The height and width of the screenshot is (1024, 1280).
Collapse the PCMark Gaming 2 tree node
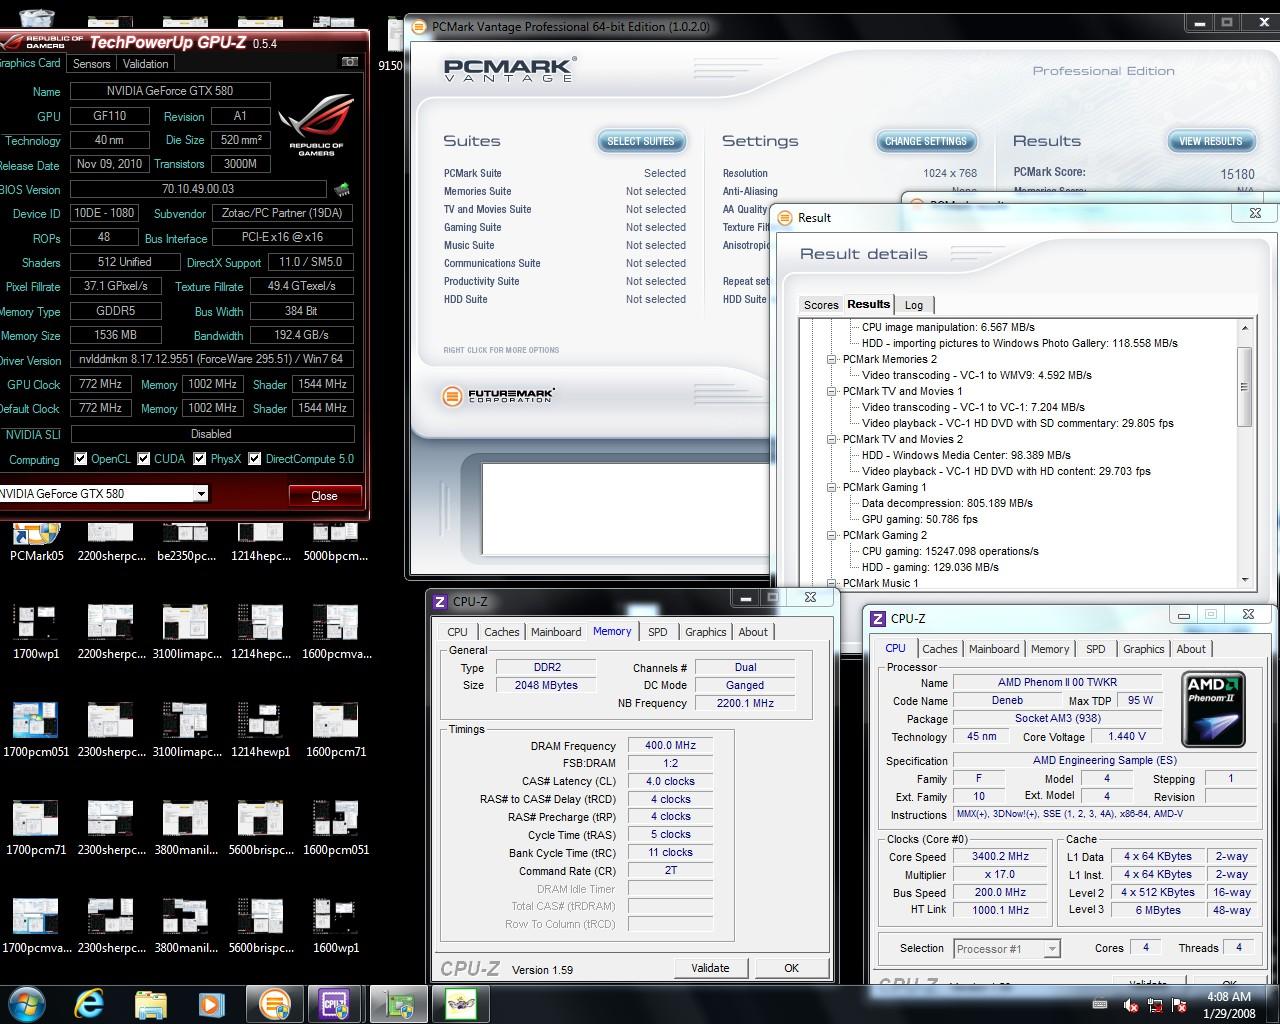pyautogui.click(x=832, y=535)
